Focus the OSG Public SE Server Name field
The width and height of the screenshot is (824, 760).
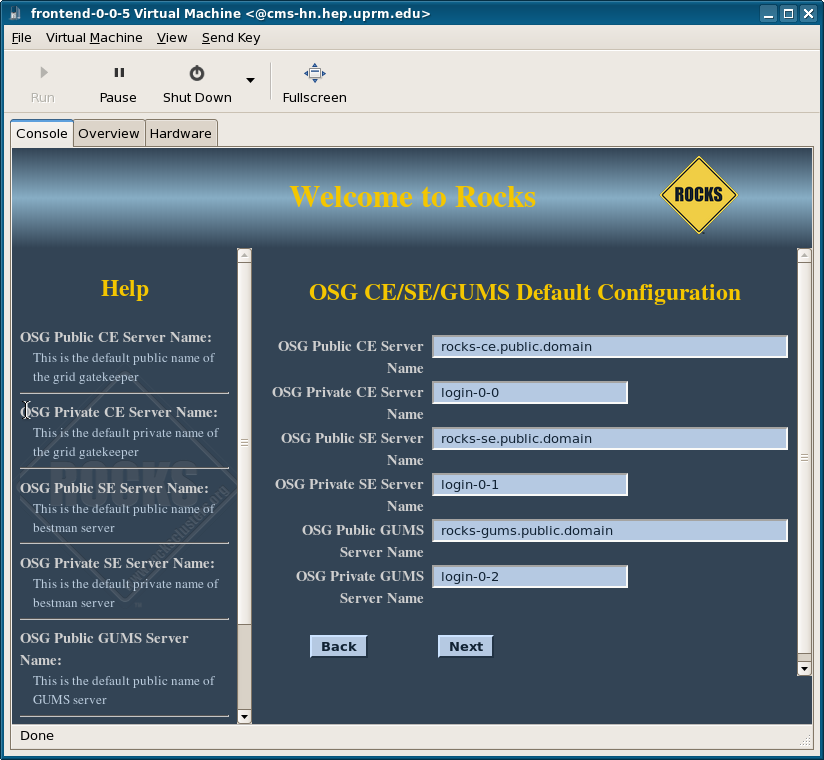point(609,439)
